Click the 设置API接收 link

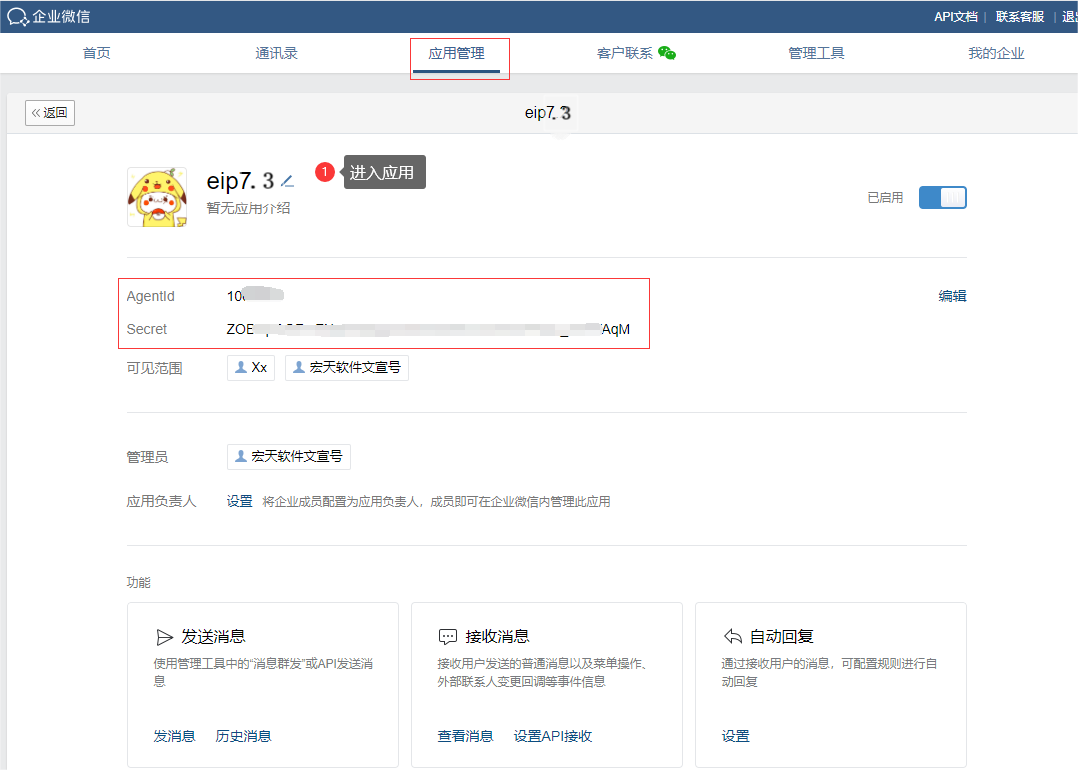click(553, 736)
